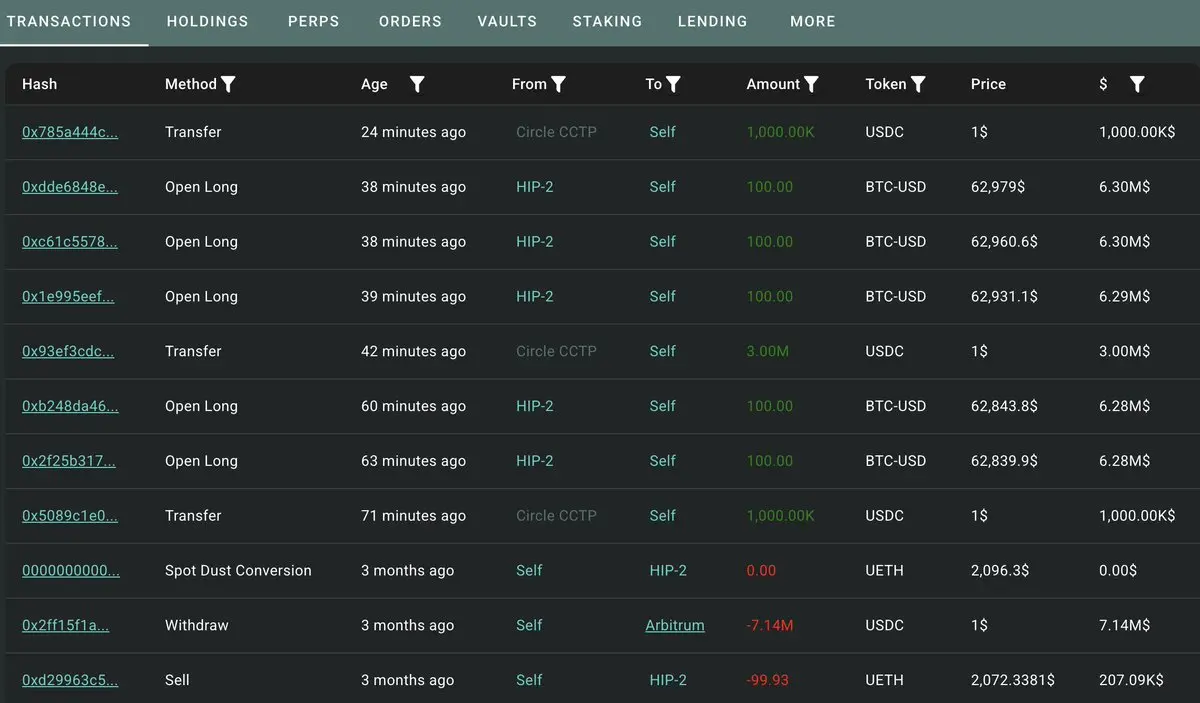
Task: Open transaction hash 0xdde6848e...
Action: click(70, 187)
